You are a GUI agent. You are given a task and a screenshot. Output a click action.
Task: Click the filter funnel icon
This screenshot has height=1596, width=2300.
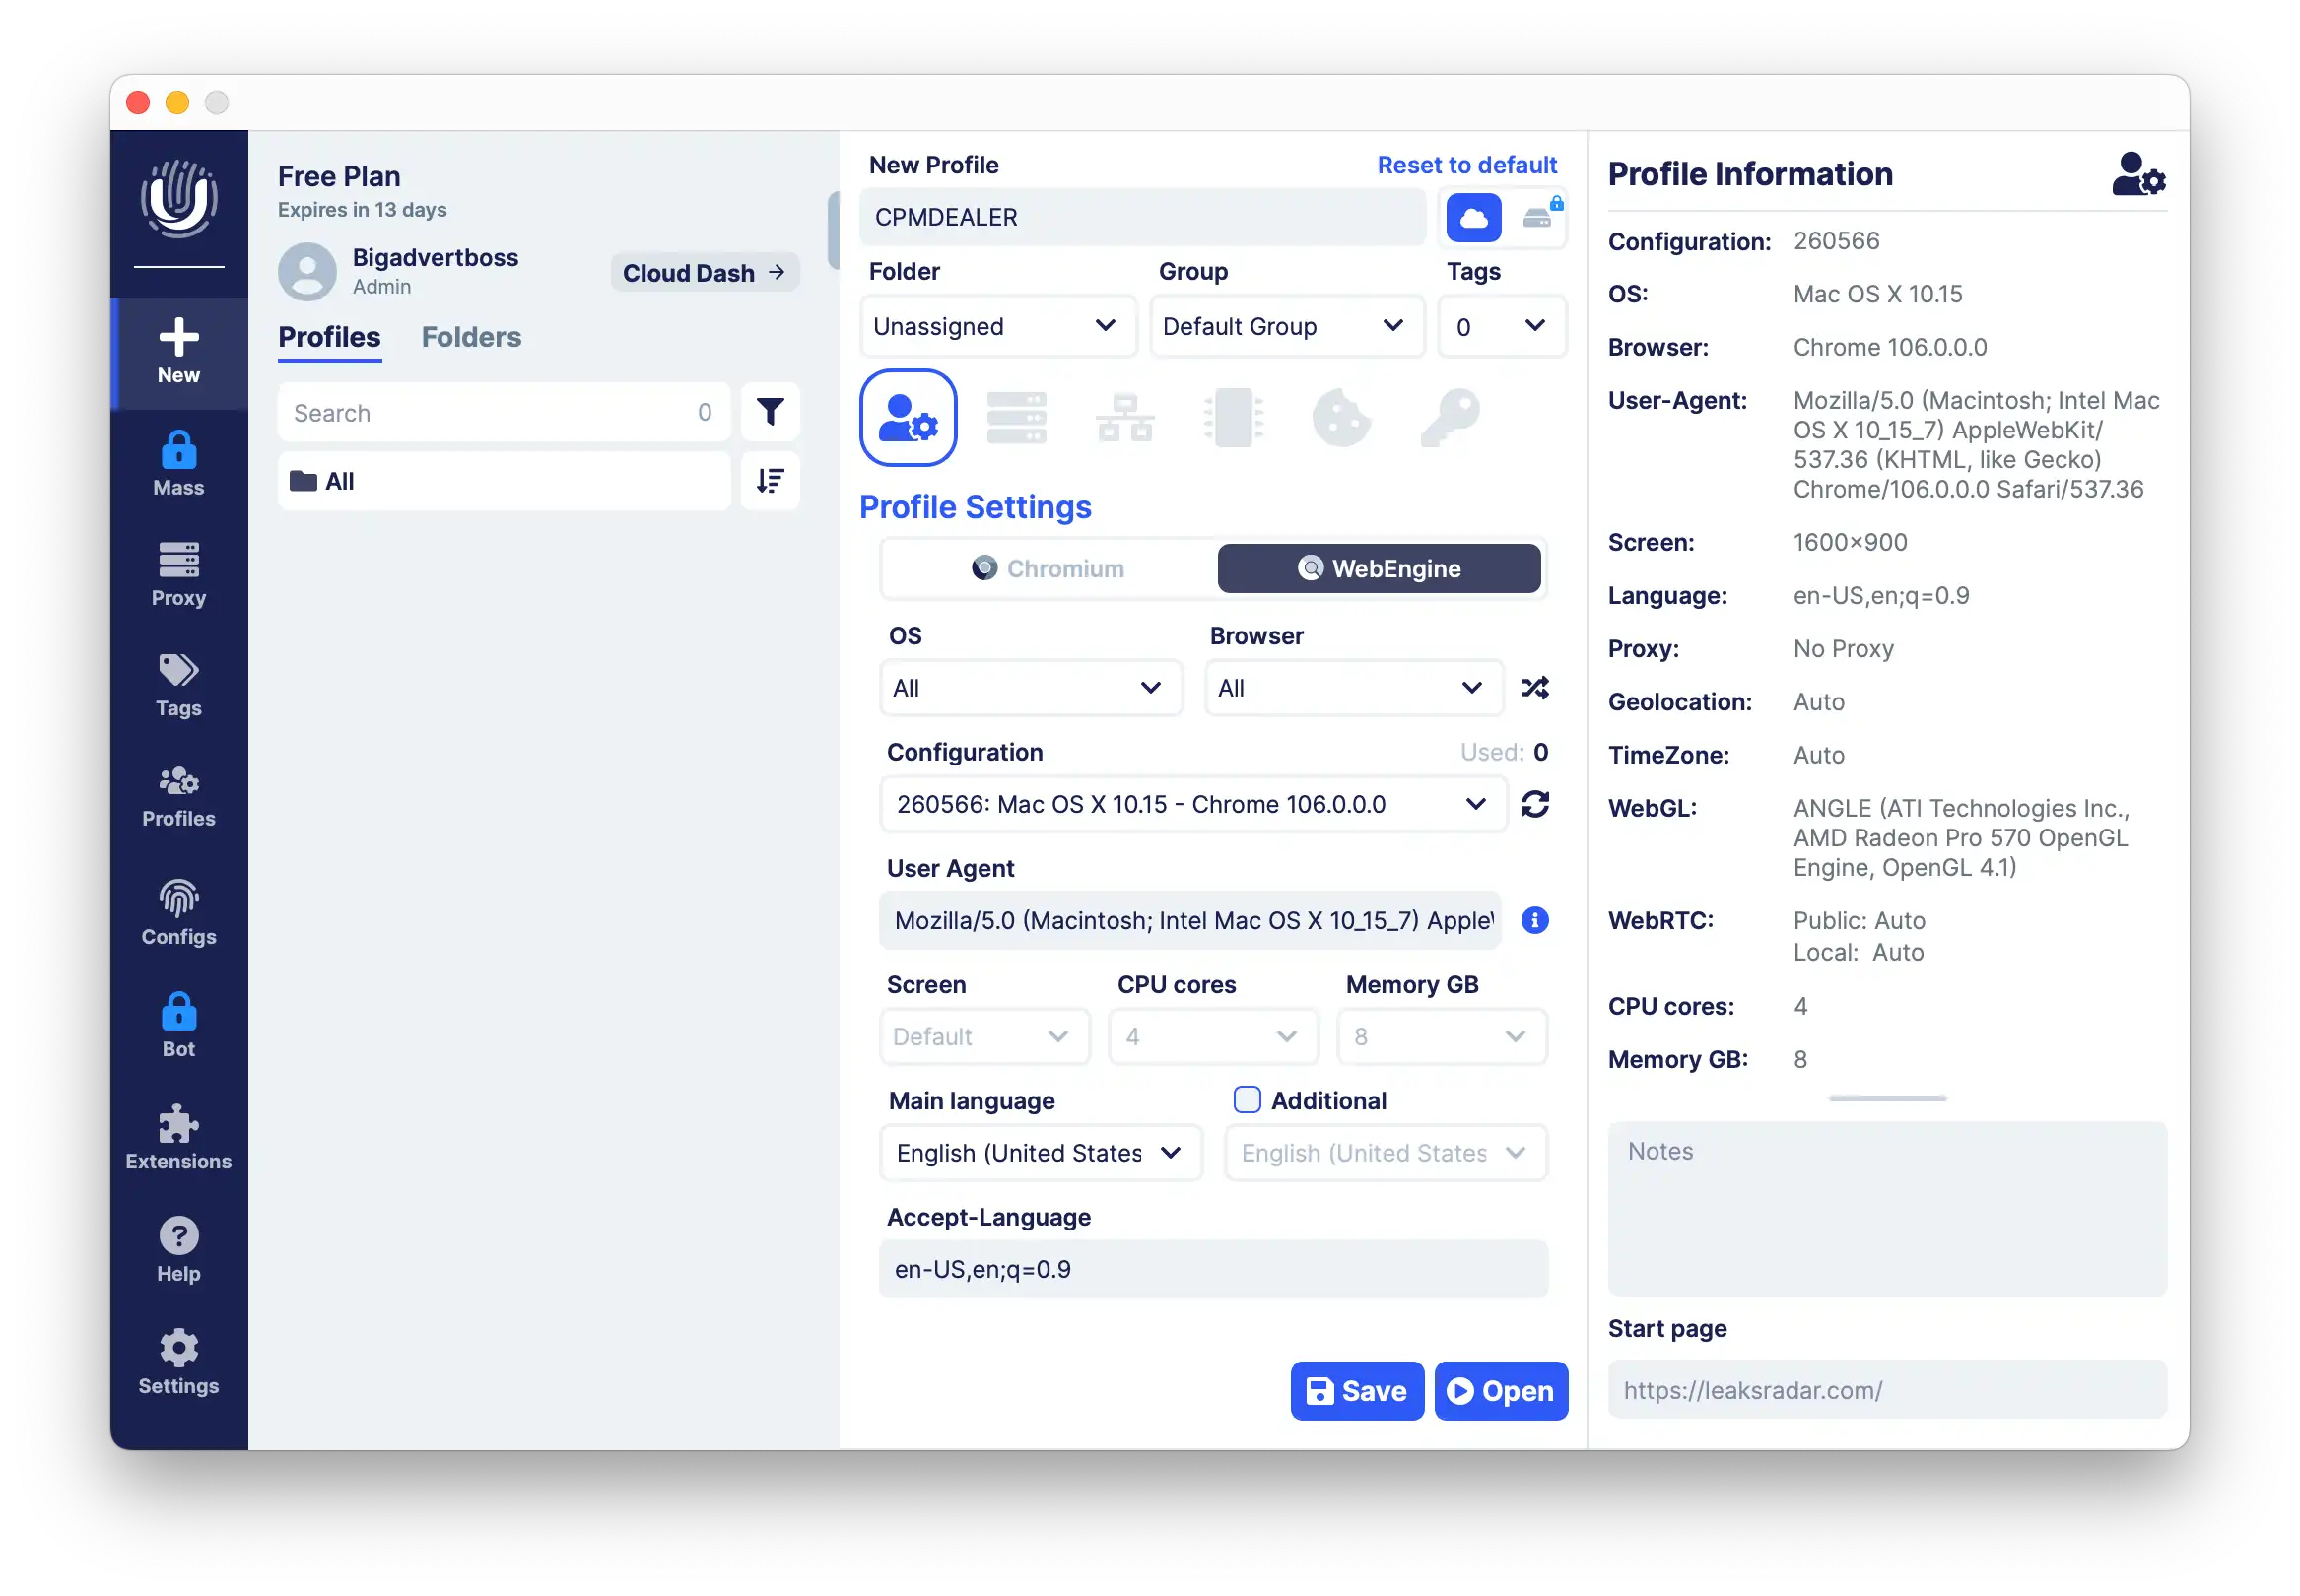(x=769, y=412)
